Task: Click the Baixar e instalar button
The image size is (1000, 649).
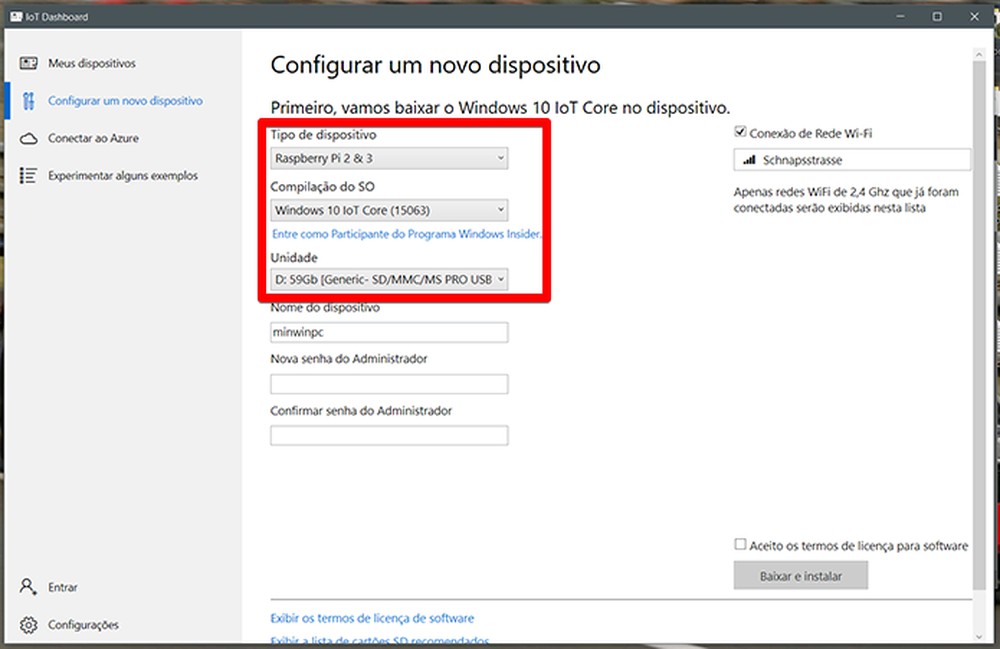Action: [800, 575]
